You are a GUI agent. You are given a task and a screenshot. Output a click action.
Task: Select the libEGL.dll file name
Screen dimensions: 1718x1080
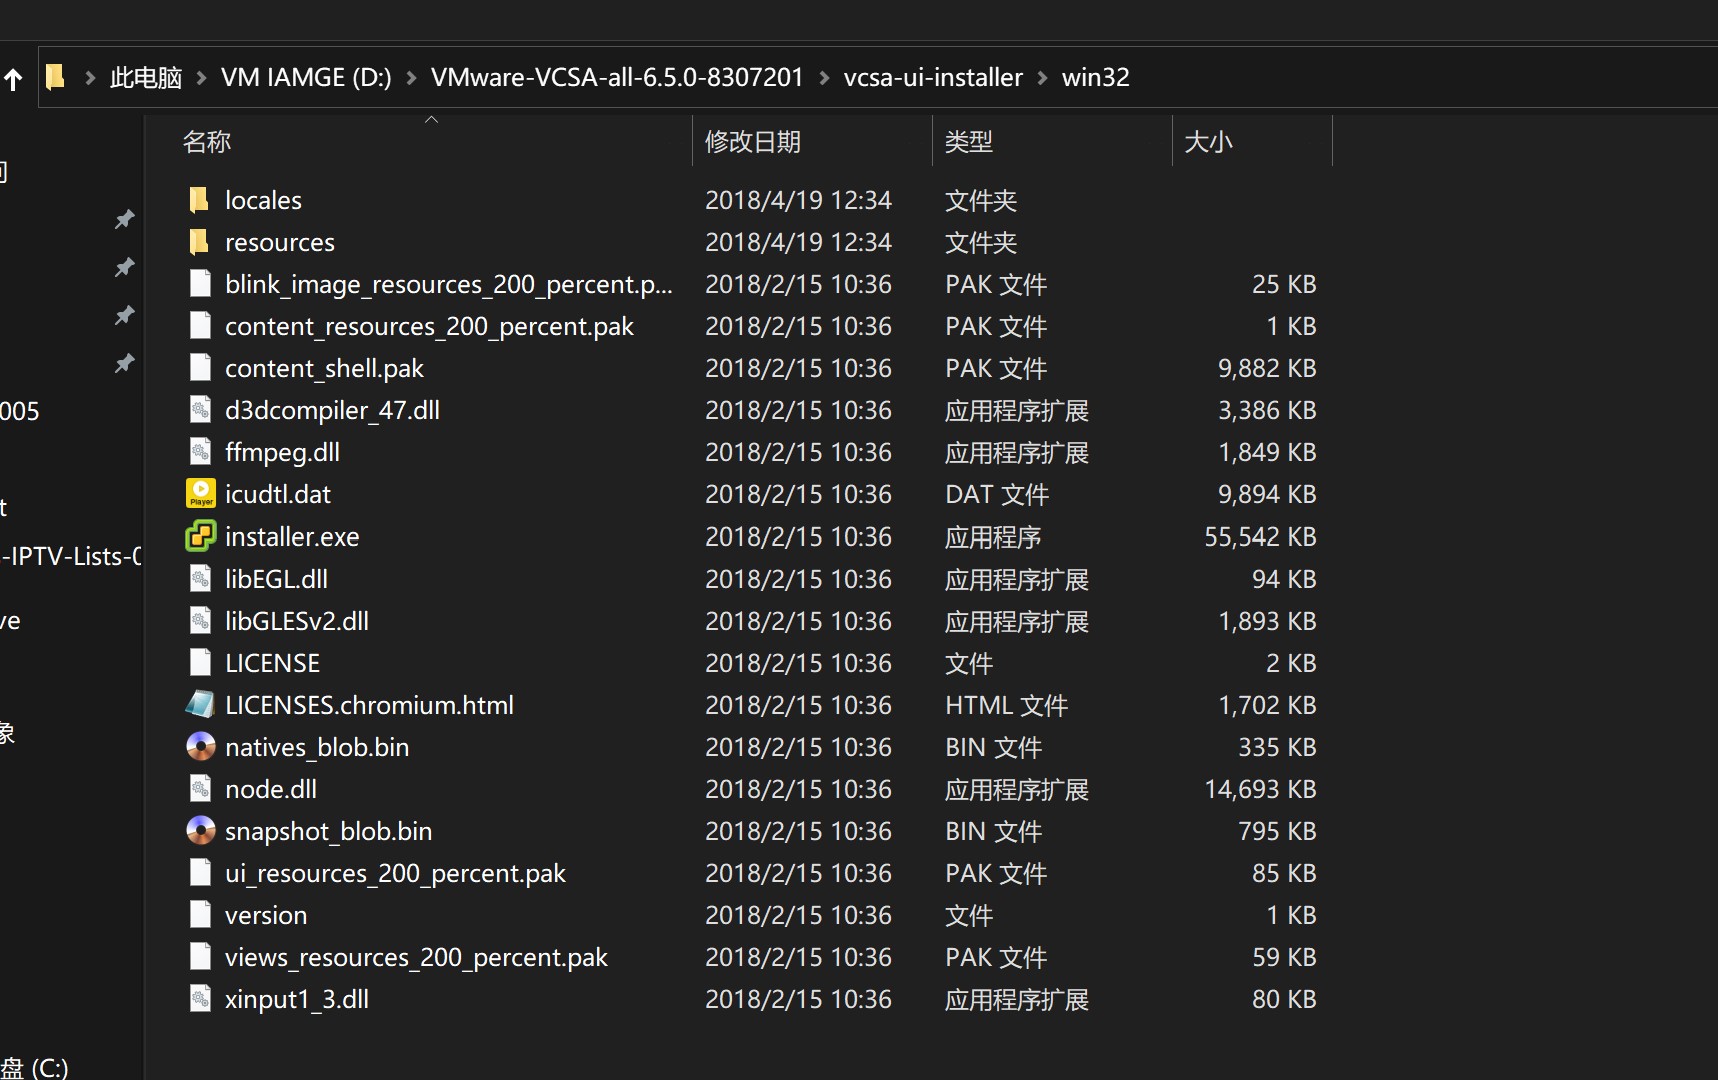click(x=276, y=579)
